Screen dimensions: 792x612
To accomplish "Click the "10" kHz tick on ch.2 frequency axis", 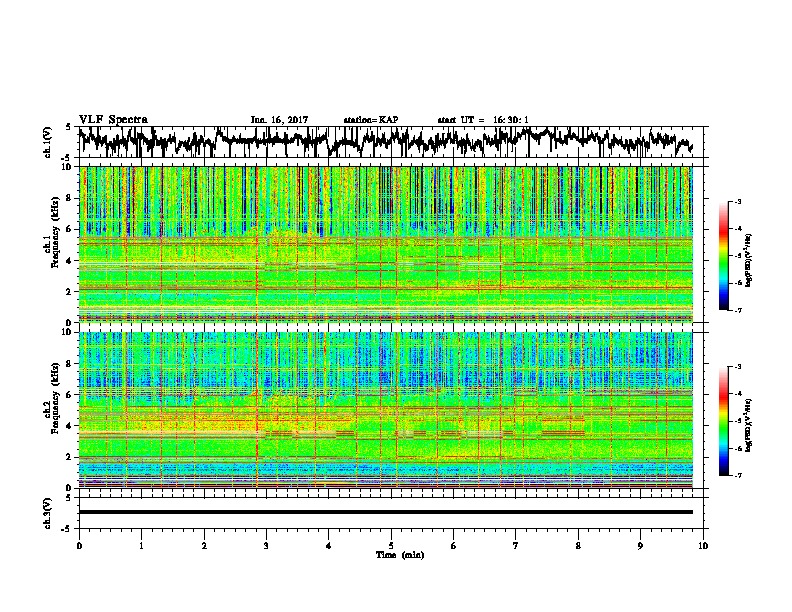I will pyautogui.click(x=68, y=332).
